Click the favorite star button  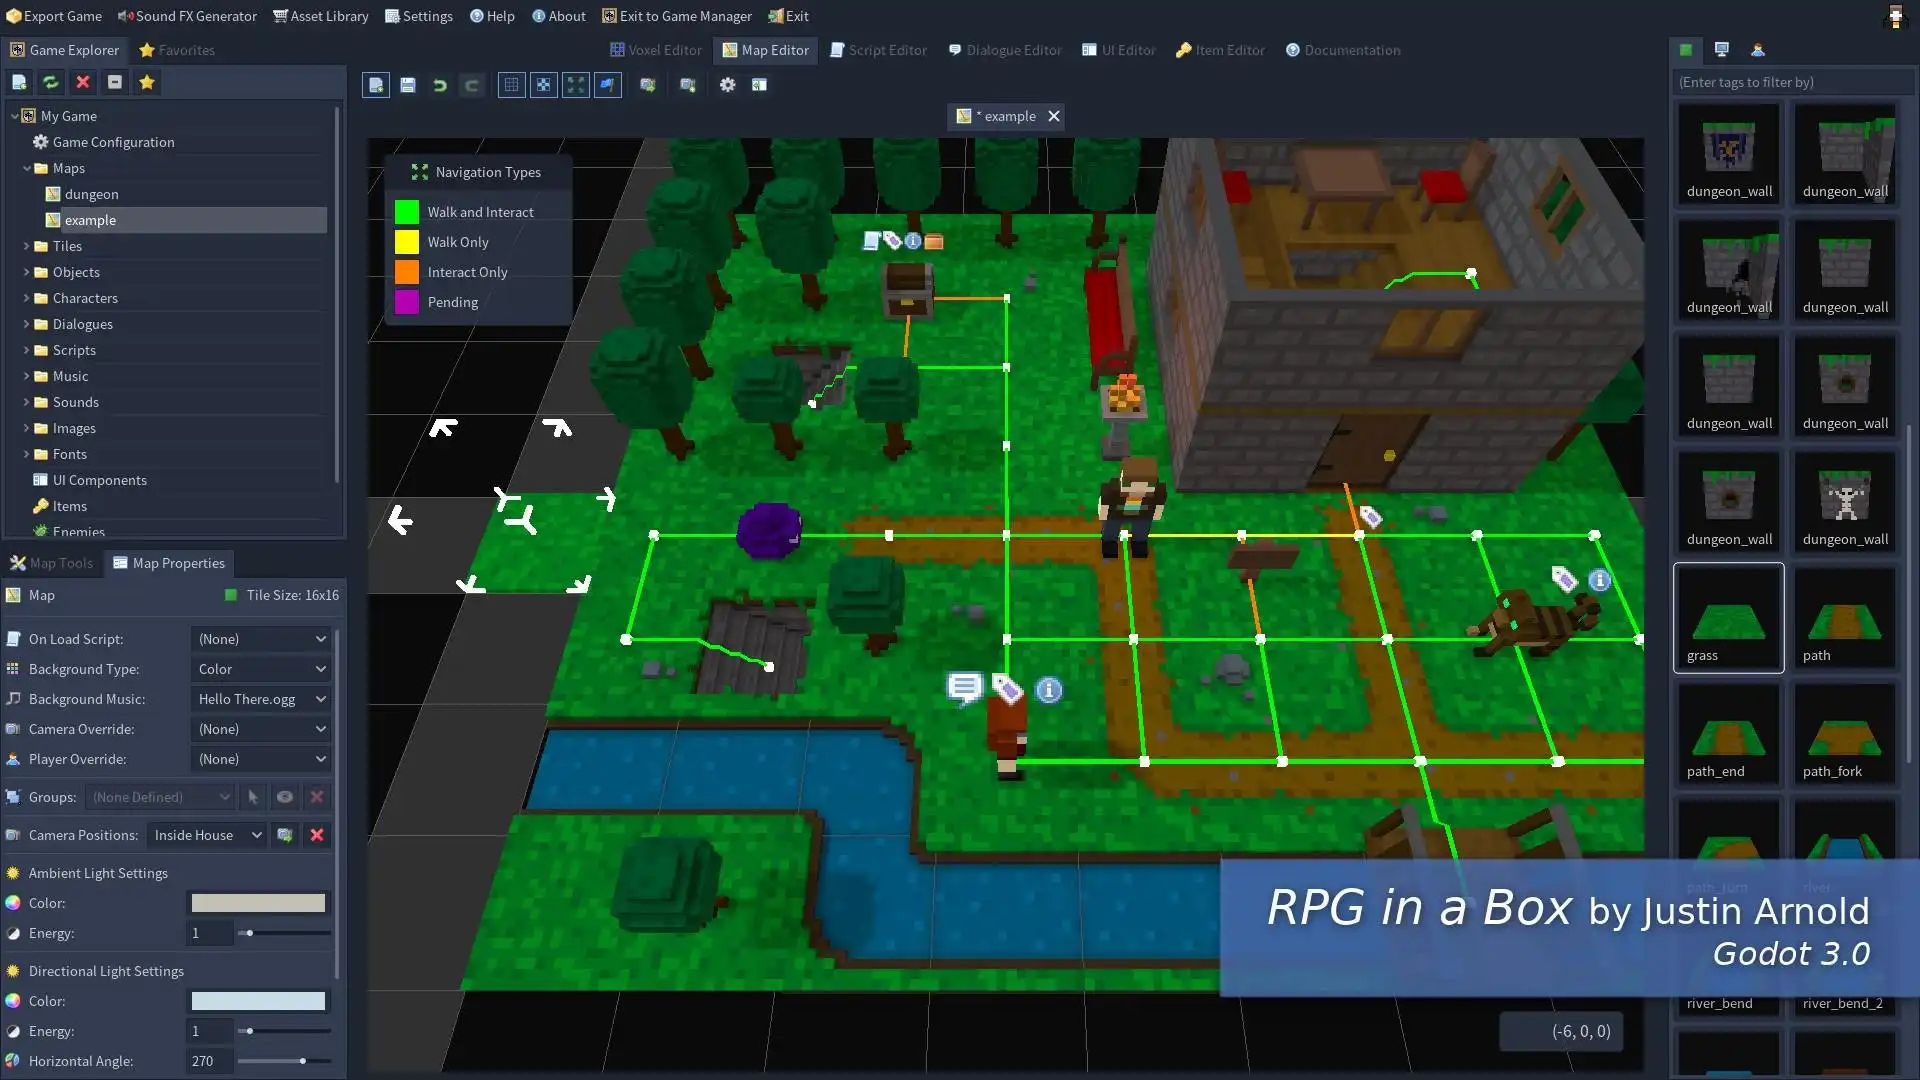146,82
